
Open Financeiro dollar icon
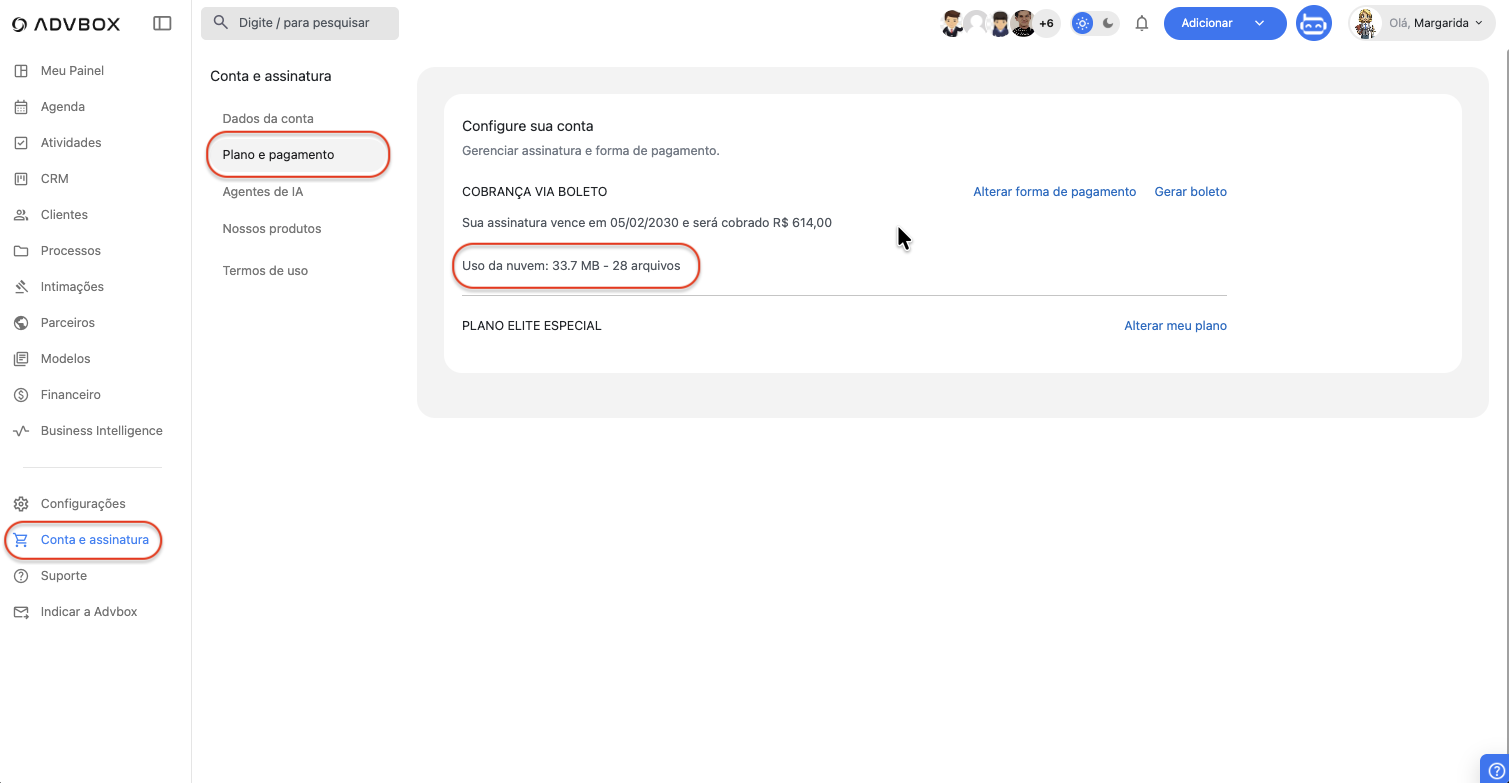(x=21, y=395)
